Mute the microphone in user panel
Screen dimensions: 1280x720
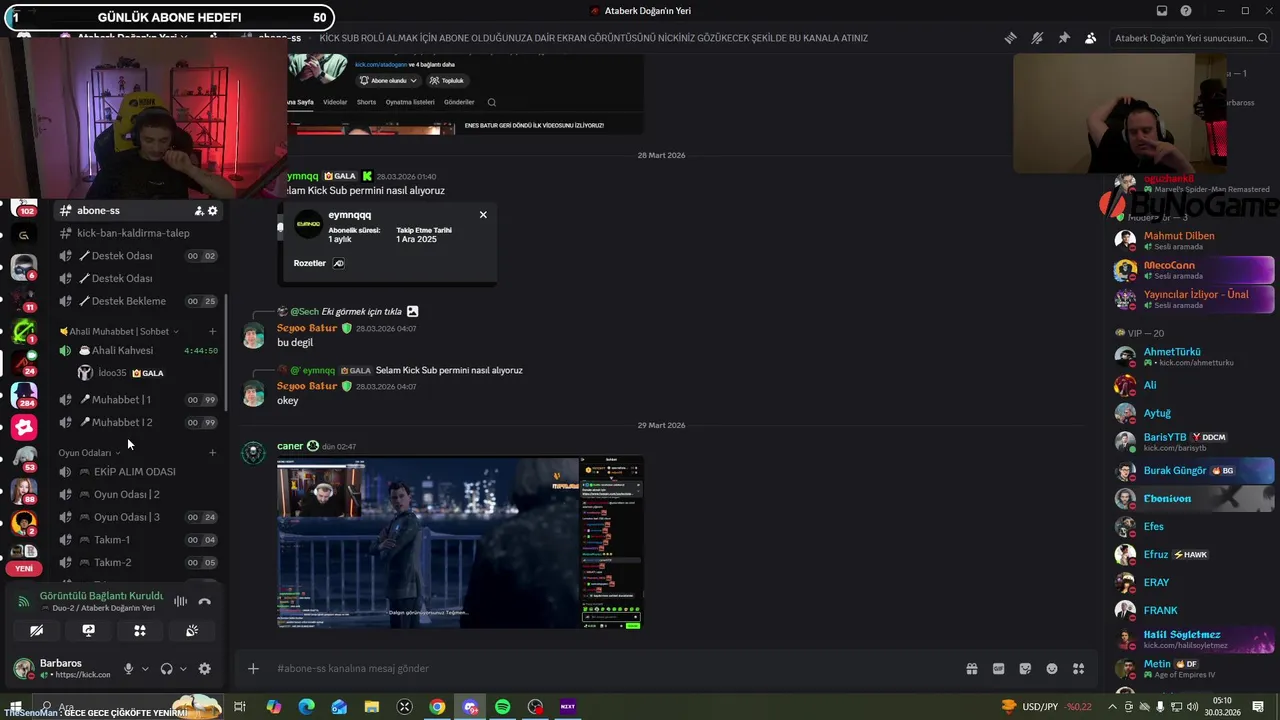(128, 669)
